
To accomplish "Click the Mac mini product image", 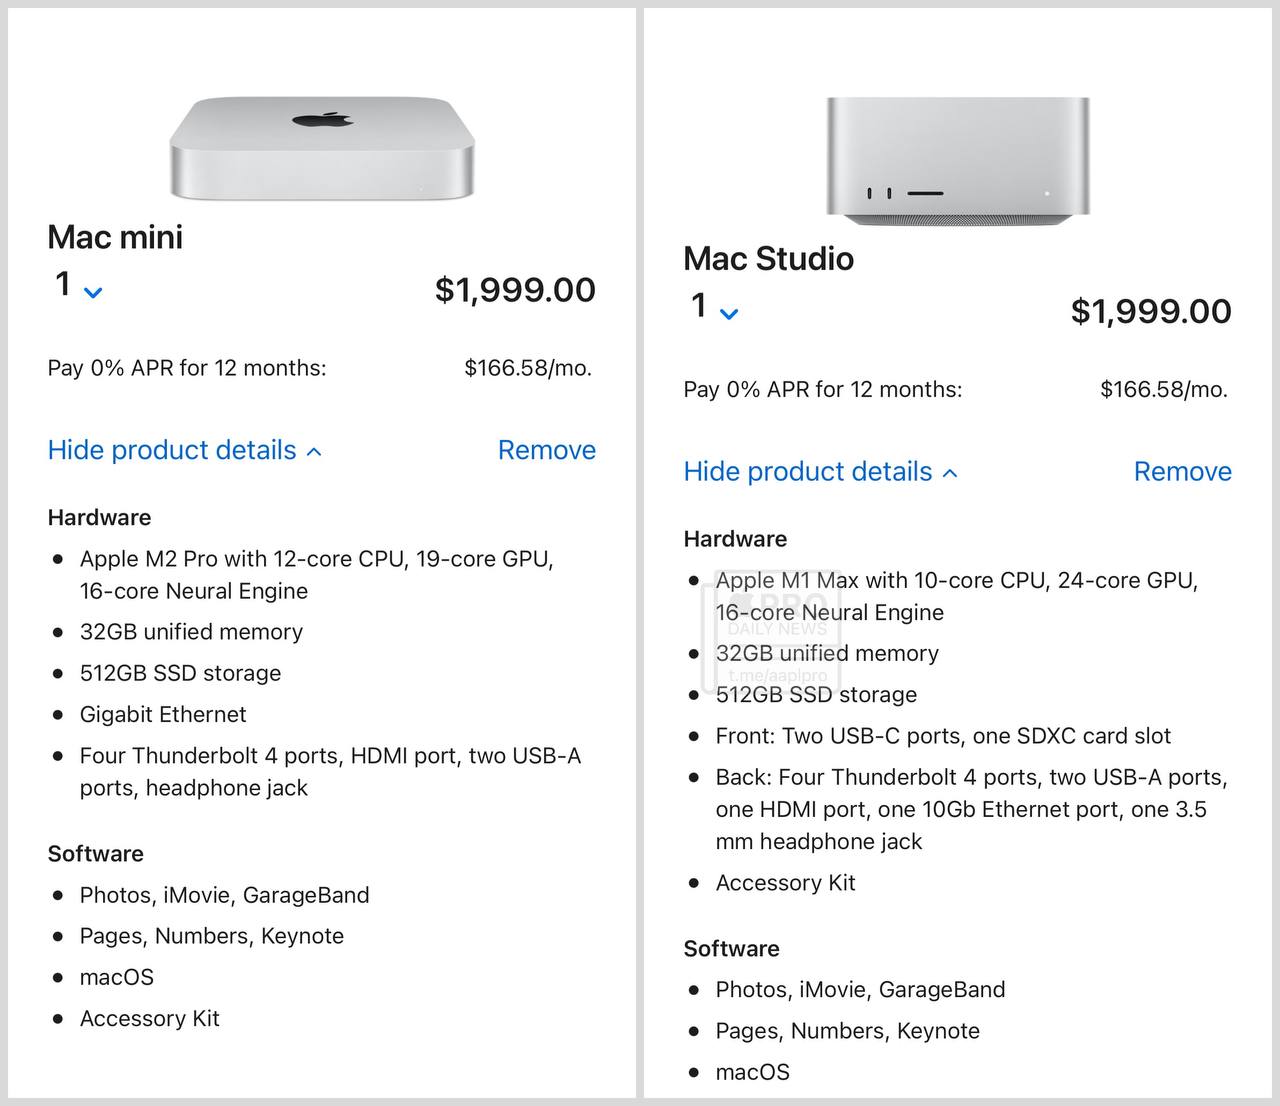I will point(321,150).
